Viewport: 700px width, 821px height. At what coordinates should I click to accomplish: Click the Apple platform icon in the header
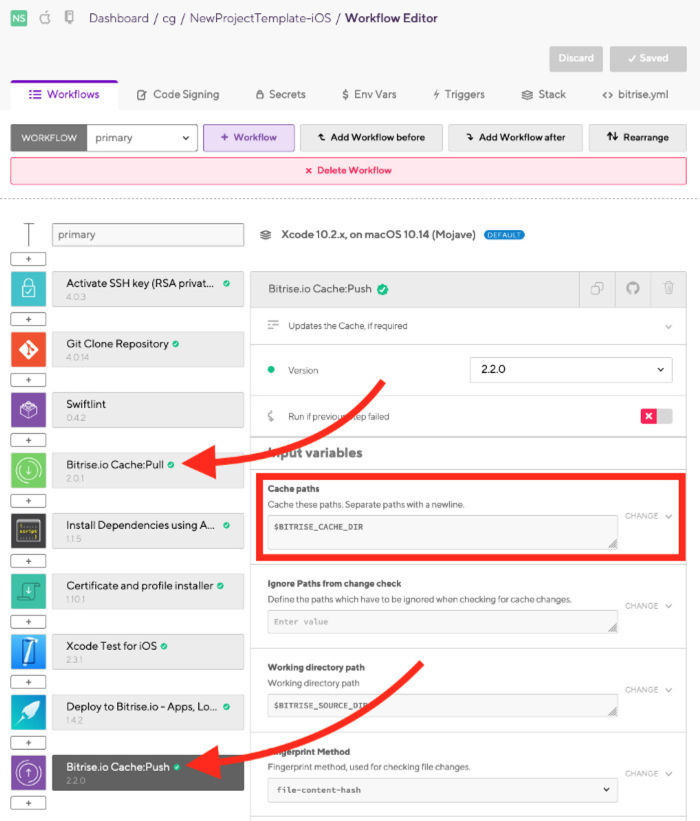(45, 18)
